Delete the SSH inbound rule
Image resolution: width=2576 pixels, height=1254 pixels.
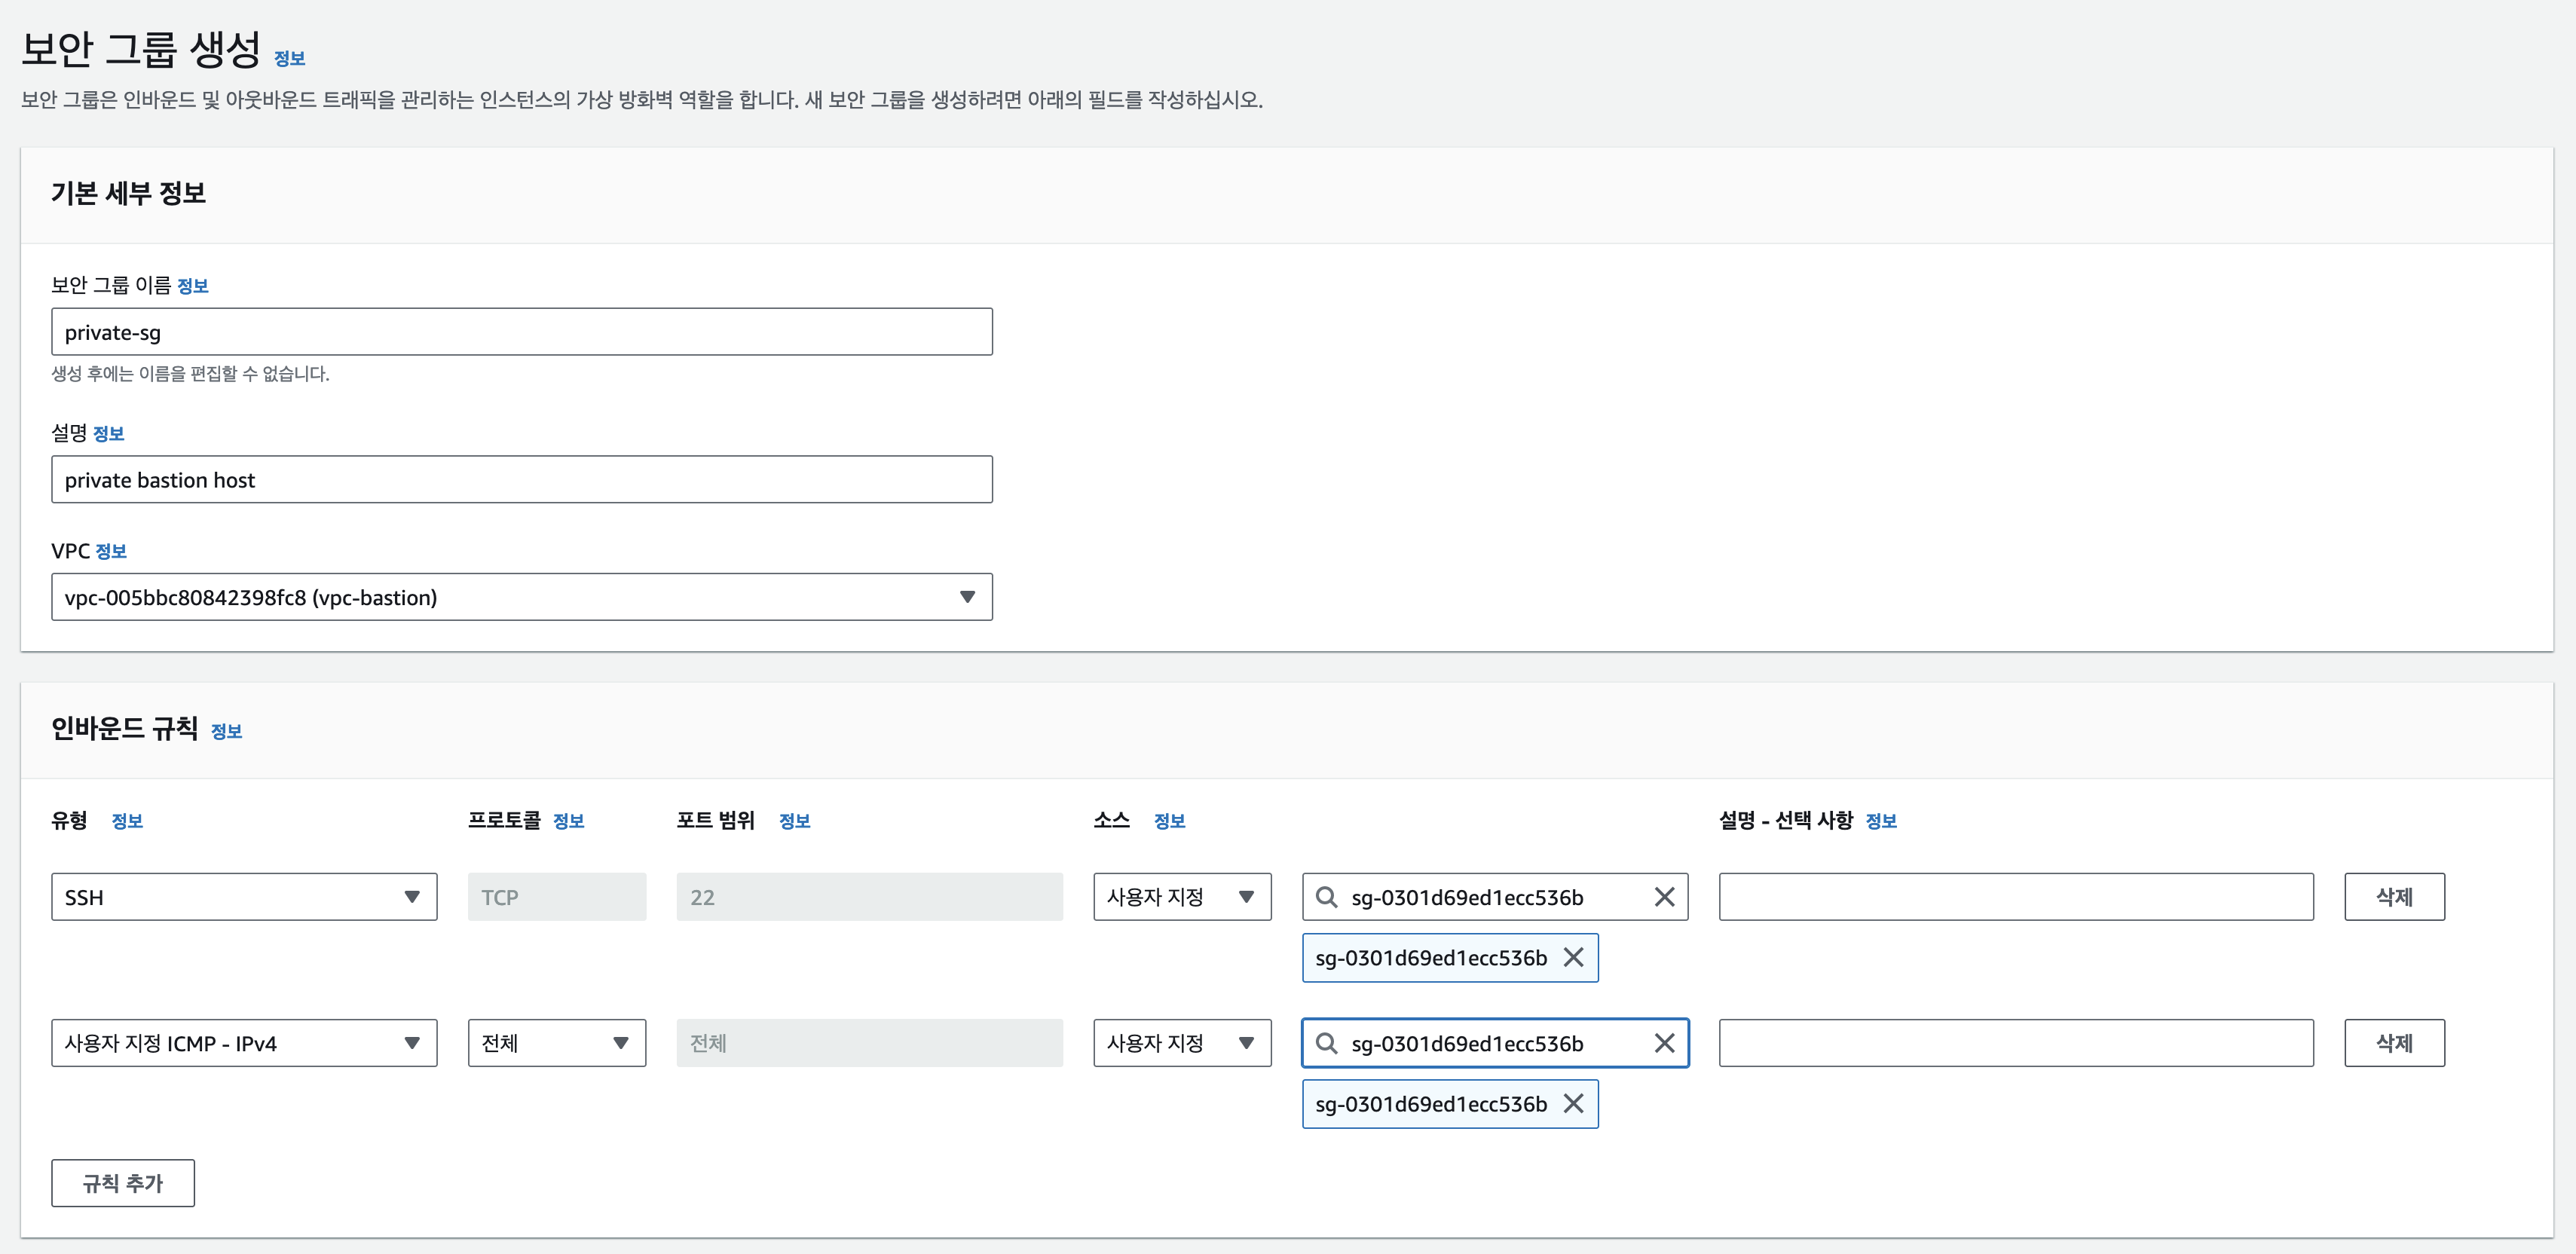2393,897
